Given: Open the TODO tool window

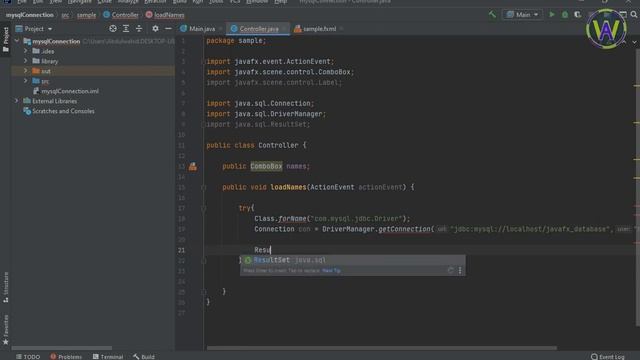Looking at the screenshot, I should (x=28, y=357).
